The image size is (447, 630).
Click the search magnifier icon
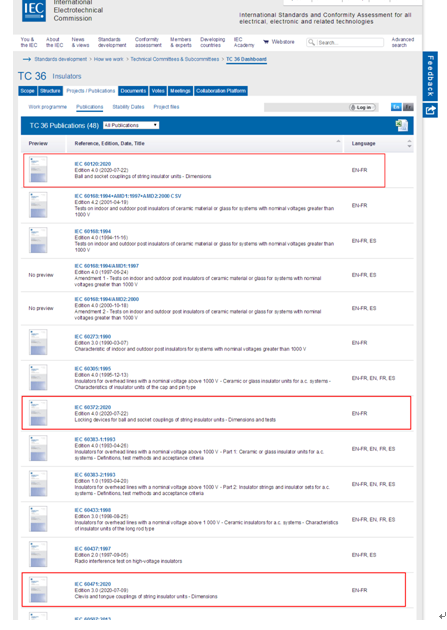(311, 42)
